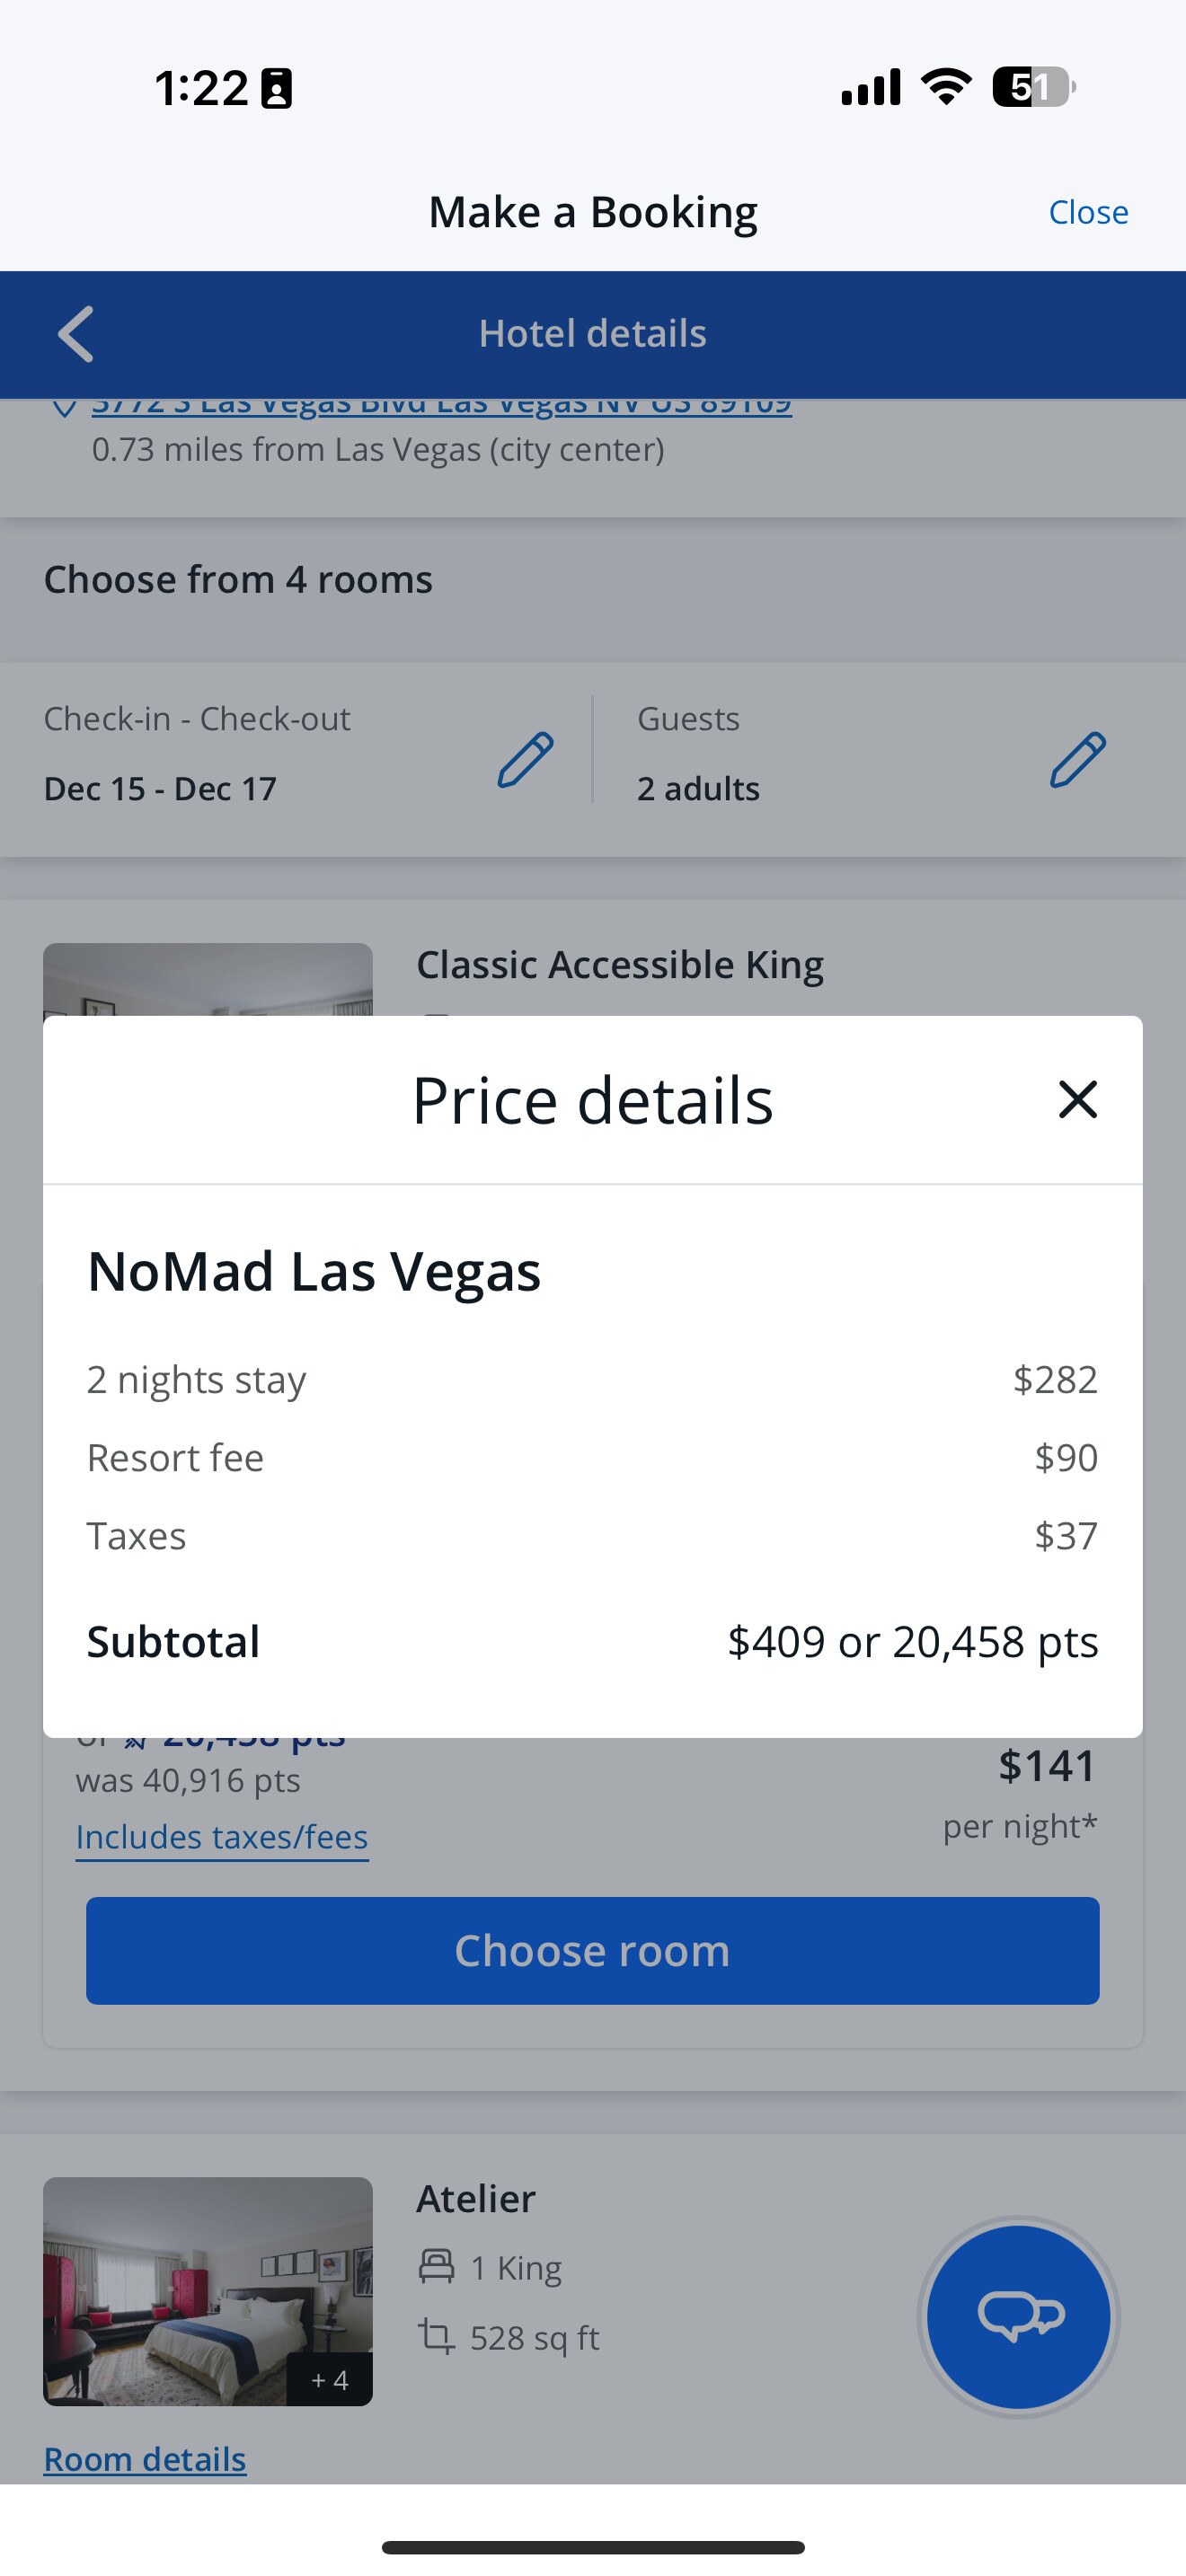This screenshot has width=1186, height=2576.
Task: Open Room details for the Atelier room
Action: tap(145, 2459)
